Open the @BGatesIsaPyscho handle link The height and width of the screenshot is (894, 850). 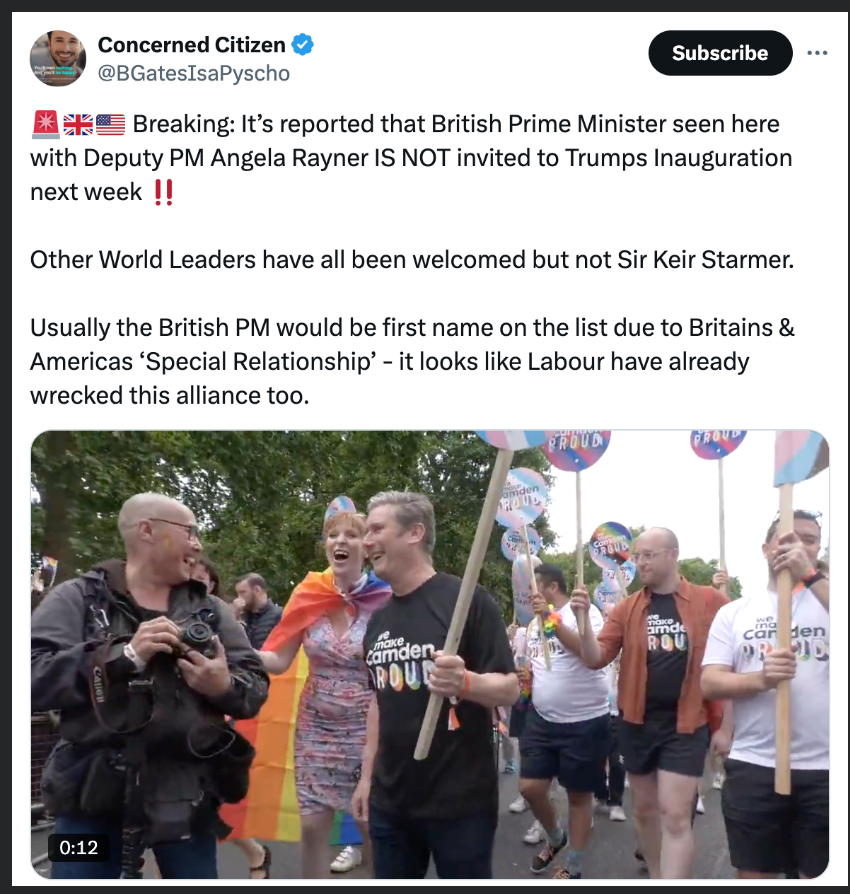click(193, 73)
